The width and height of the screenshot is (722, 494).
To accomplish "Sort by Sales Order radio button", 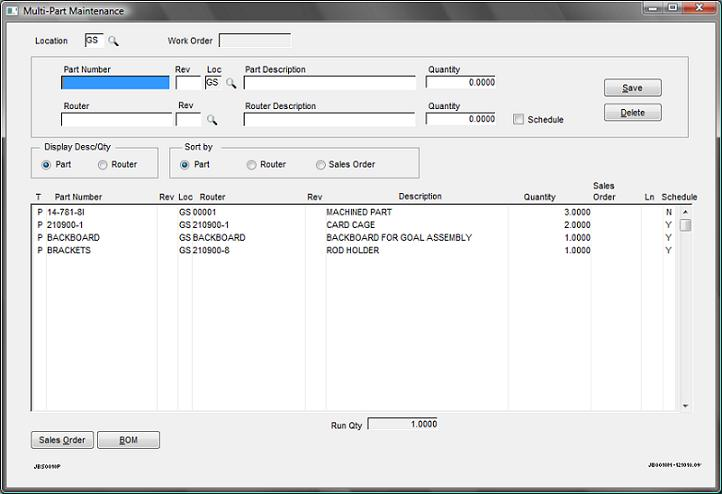I will point(320,165).
